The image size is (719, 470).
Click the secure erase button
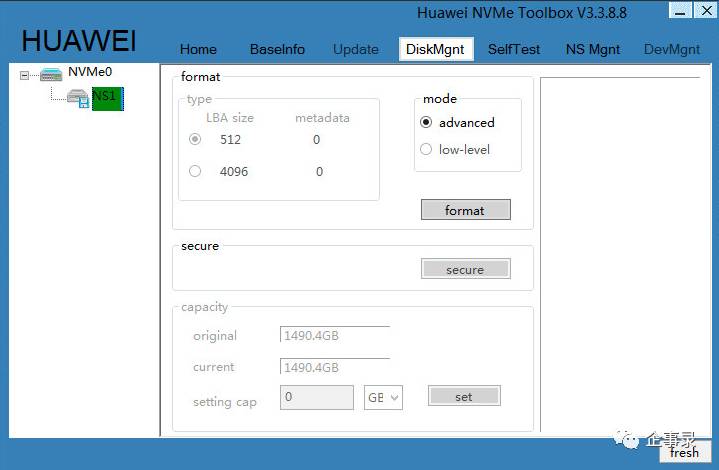tap(465, 269)
